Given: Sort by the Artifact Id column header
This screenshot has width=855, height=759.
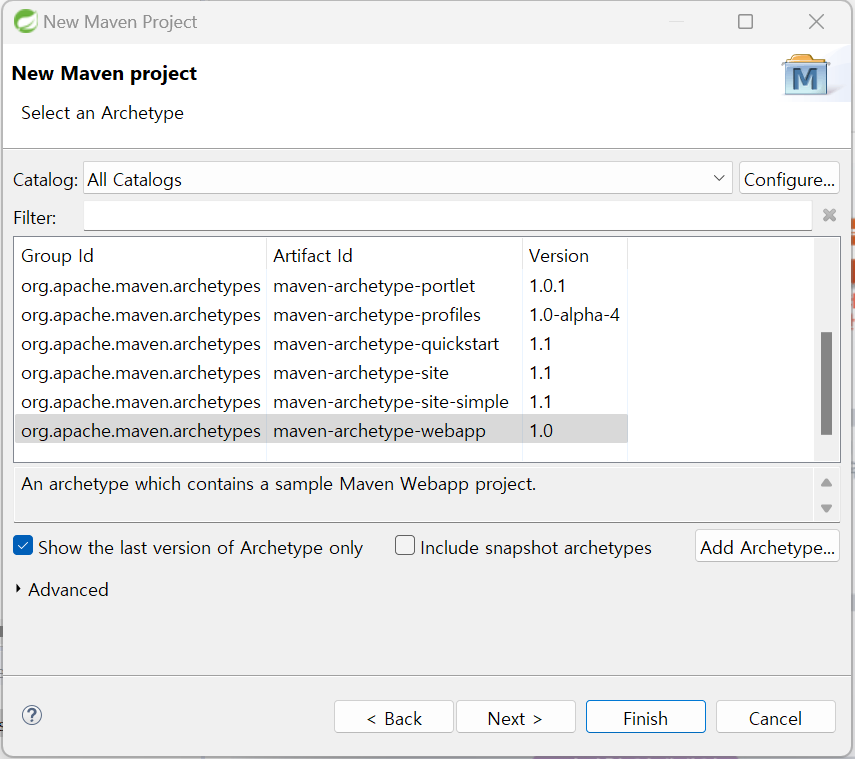Looking at the screenshot, I should (394, 256).
